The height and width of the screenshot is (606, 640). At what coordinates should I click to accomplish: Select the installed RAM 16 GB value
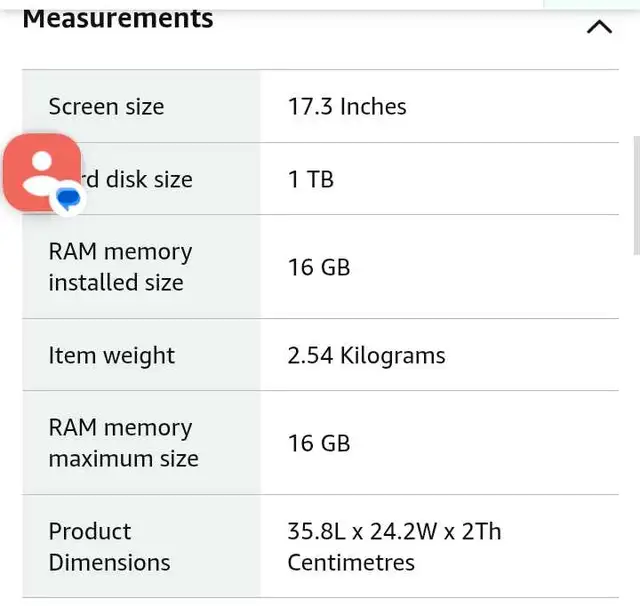coord(319,267)
